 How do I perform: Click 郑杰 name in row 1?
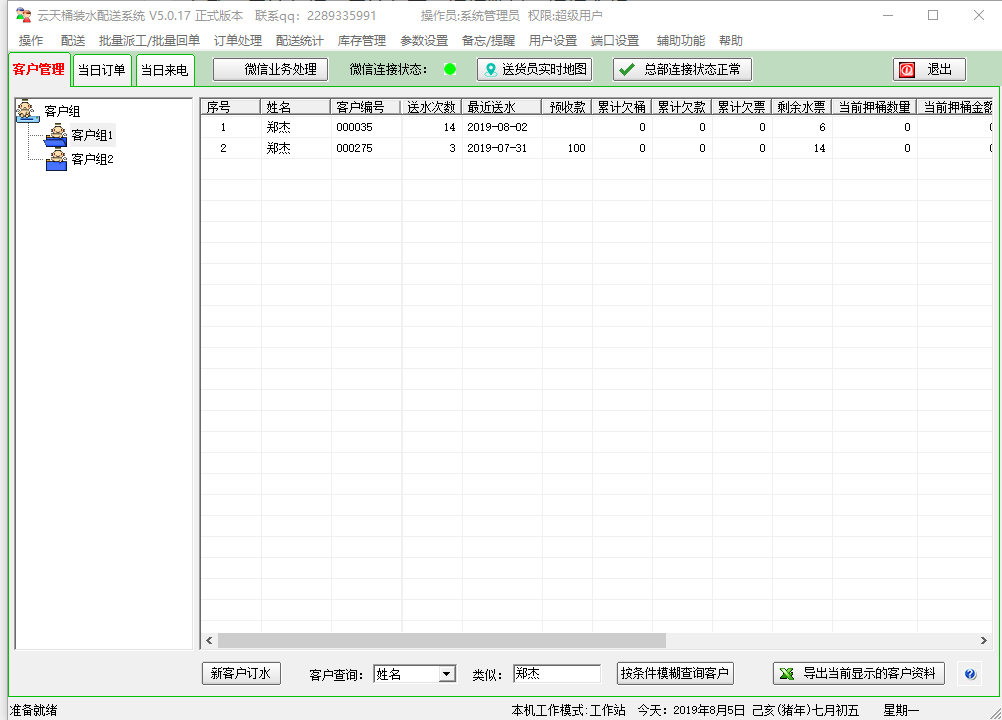279,127
